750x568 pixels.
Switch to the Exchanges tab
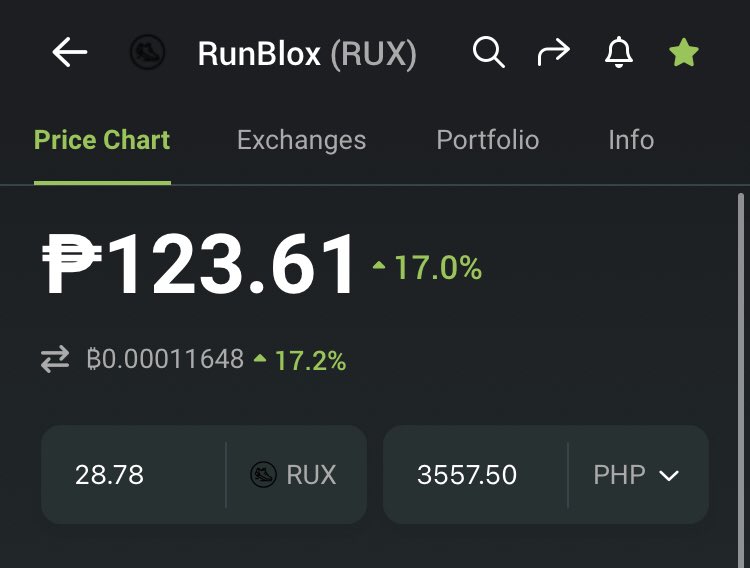pos(301,140)
